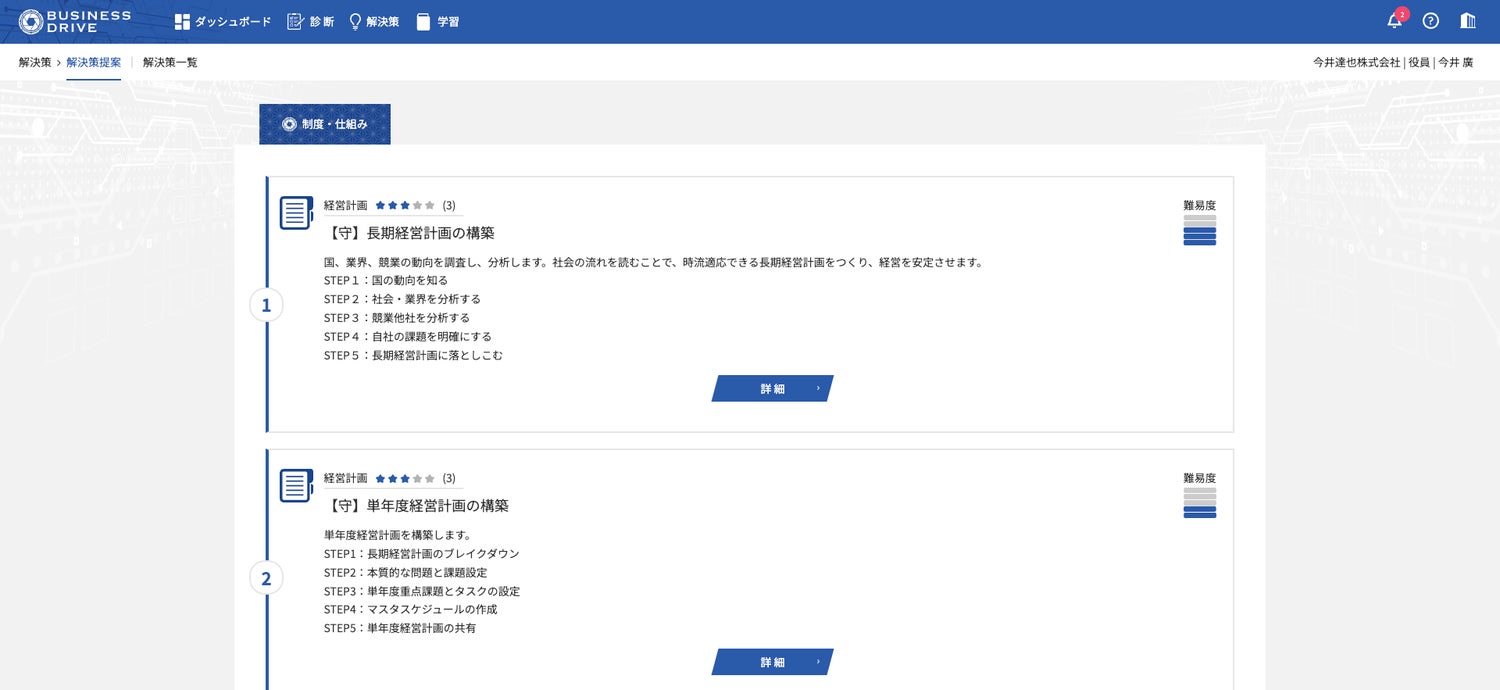Click the star rating of 単年度経営計画
The height and width of the screenshot is (690, 1500).
click(405, 478)
